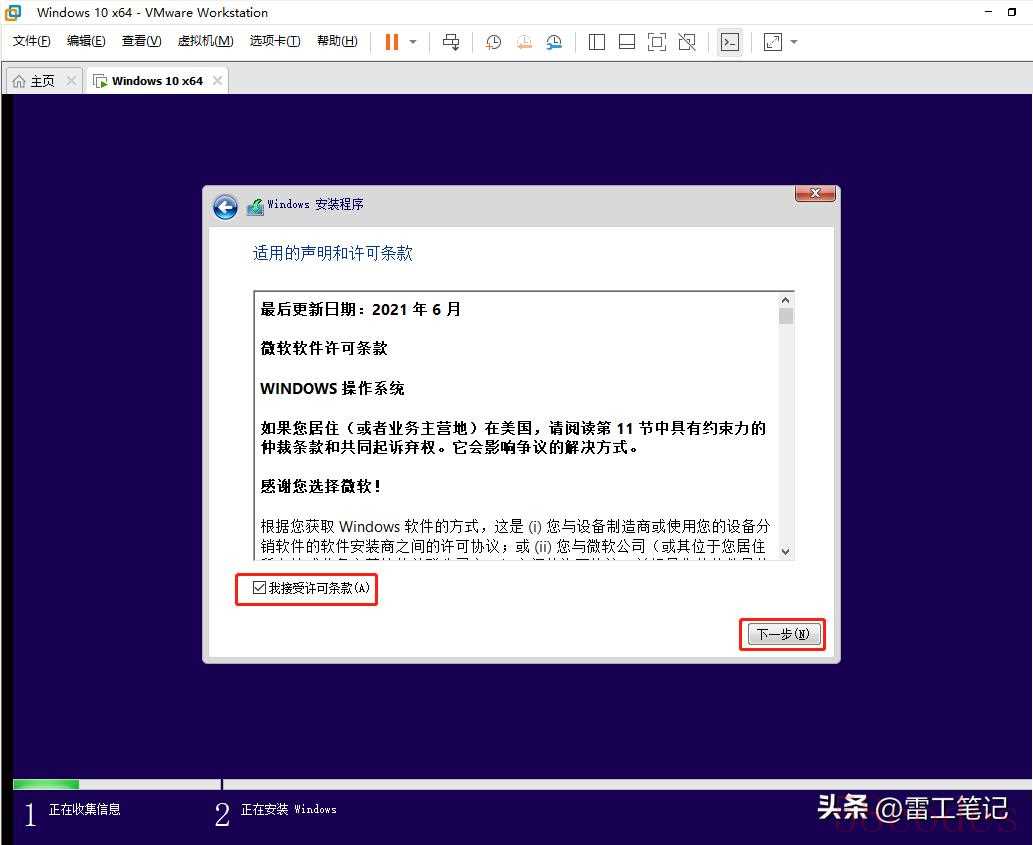Enter full screen mode icon
Image resolution: width=1033 pixels, height=845 pixels.
(x=657, y=42)
